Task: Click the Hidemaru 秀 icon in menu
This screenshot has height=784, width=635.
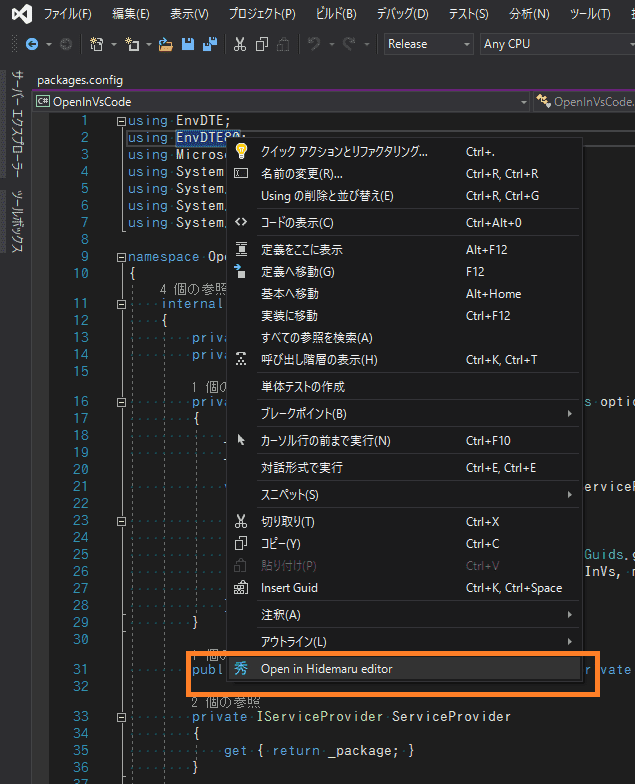Action: [x=241, y=668]
